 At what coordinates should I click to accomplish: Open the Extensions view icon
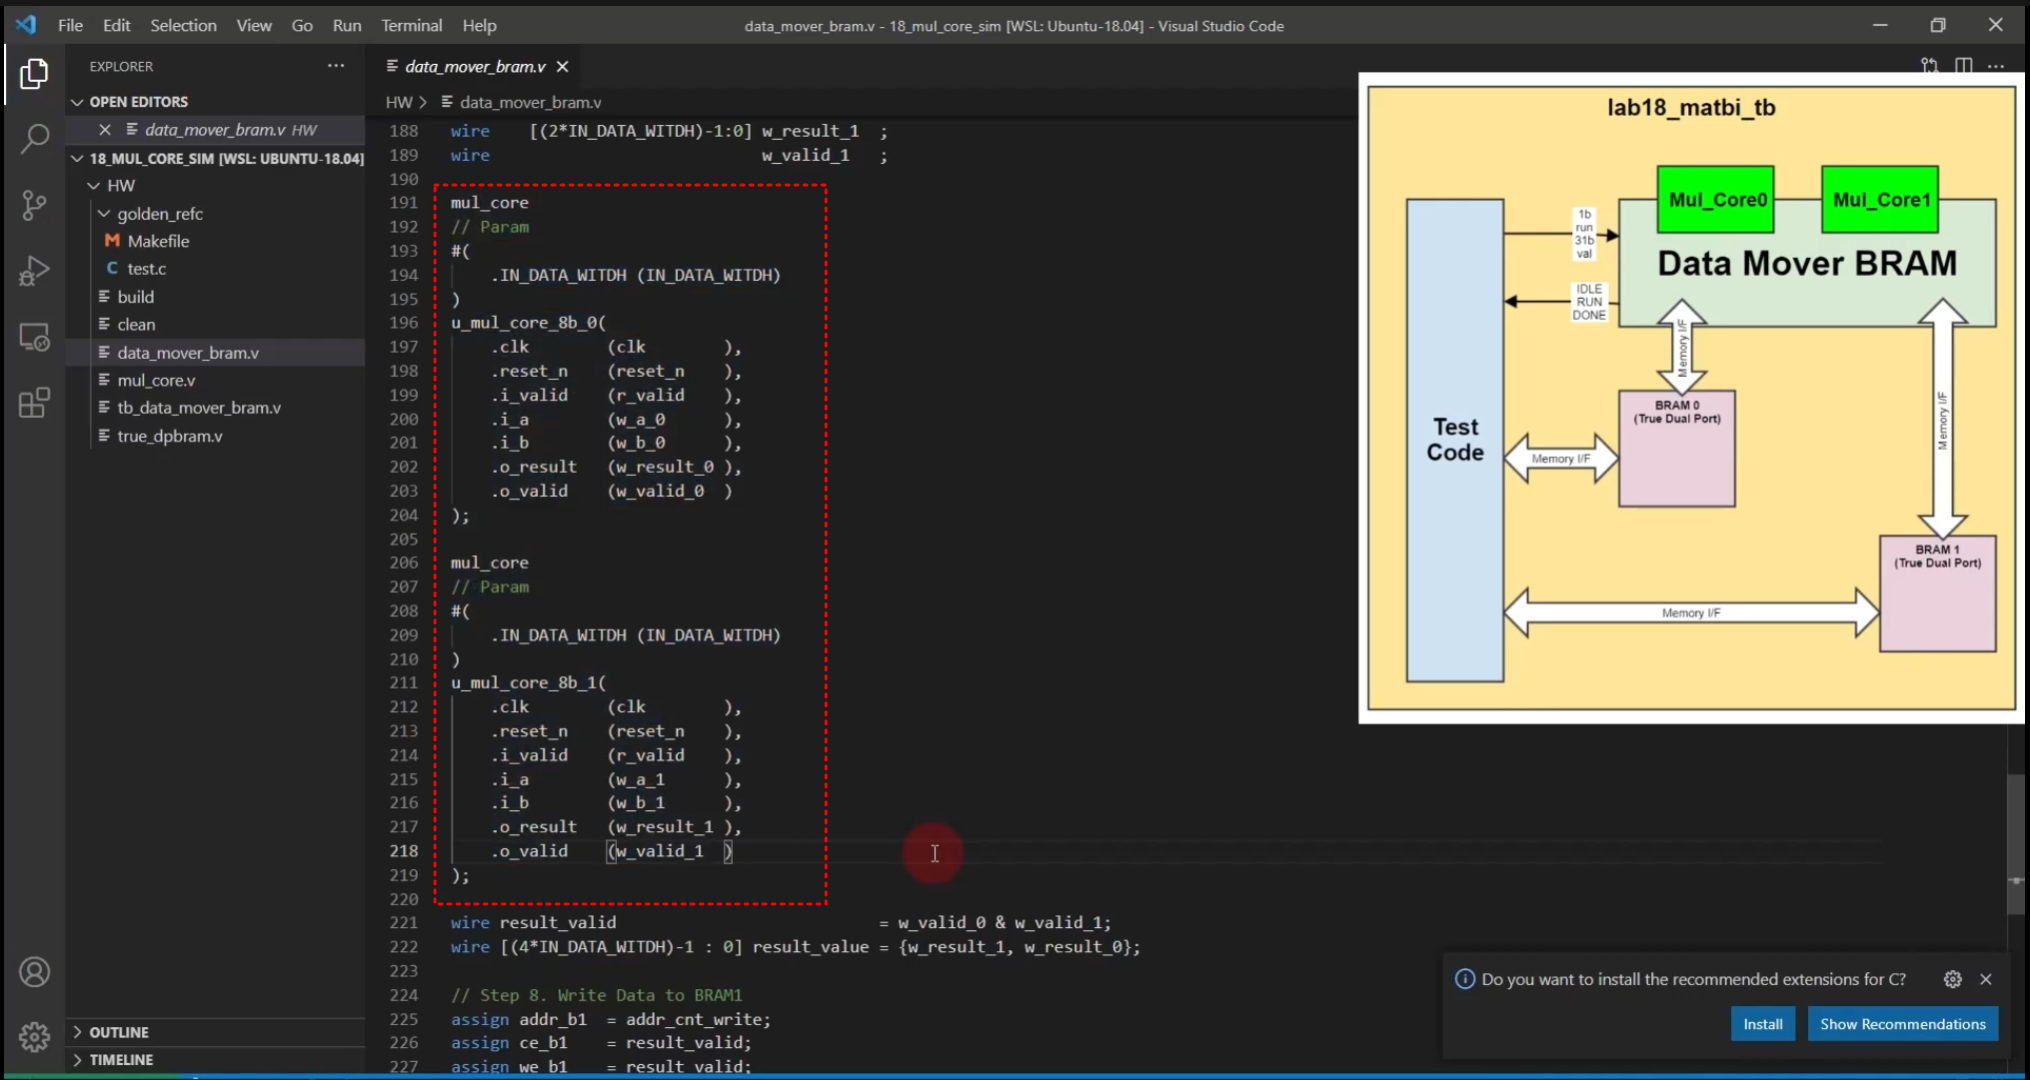(34, 403)
